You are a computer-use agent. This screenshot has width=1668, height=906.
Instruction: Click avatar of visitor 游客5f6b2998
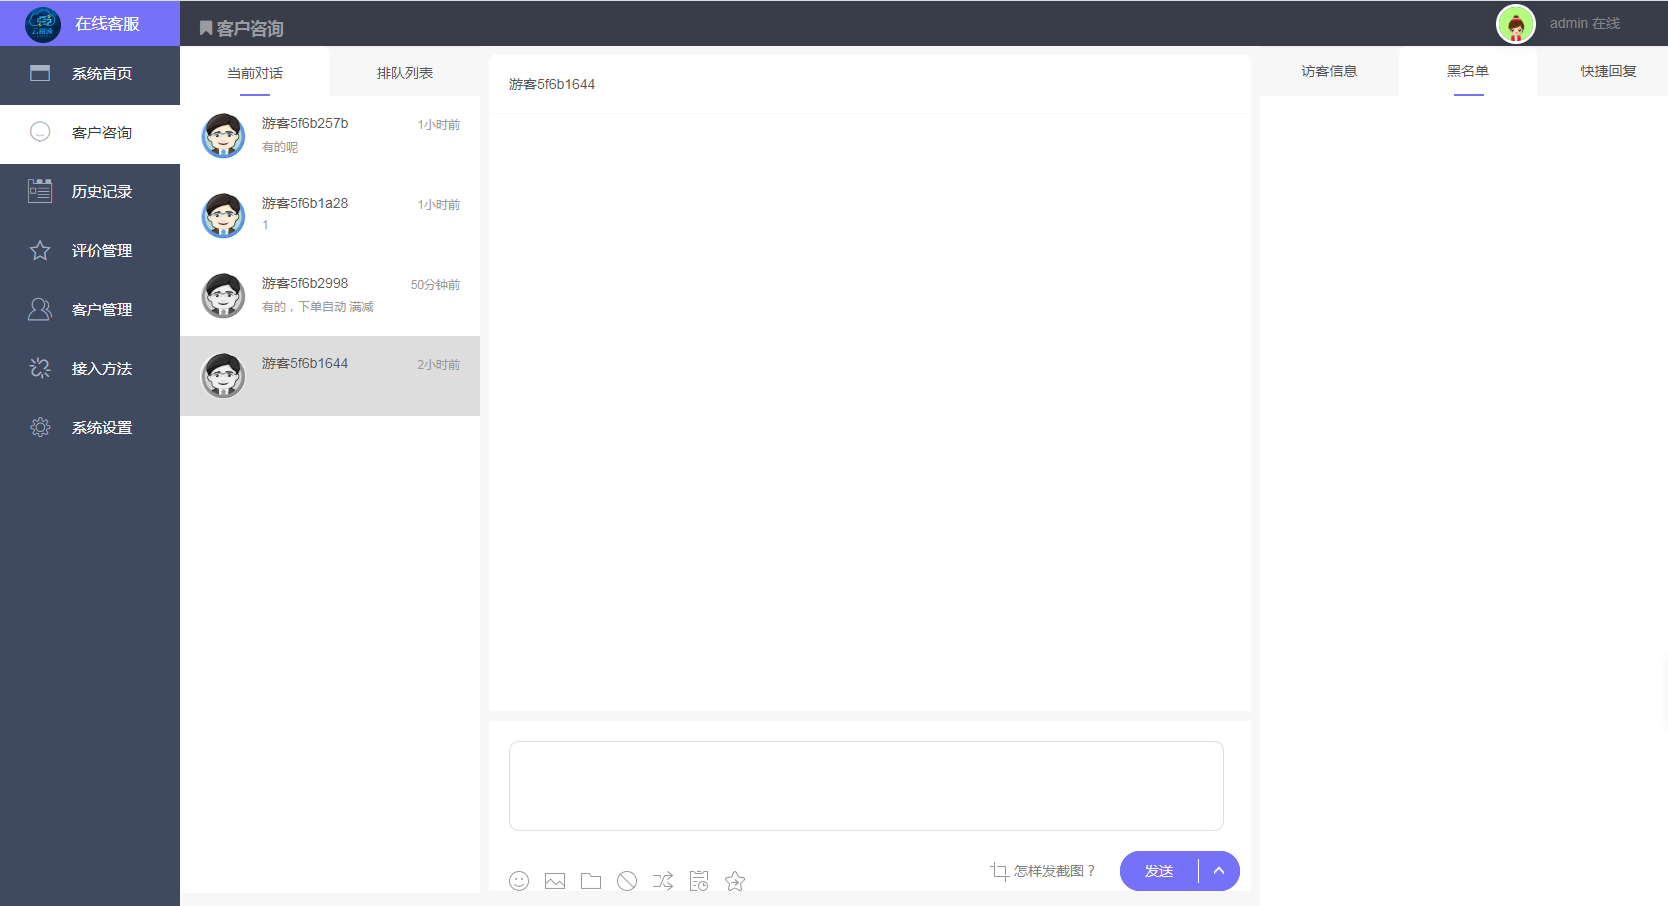(x=223, y=295)
